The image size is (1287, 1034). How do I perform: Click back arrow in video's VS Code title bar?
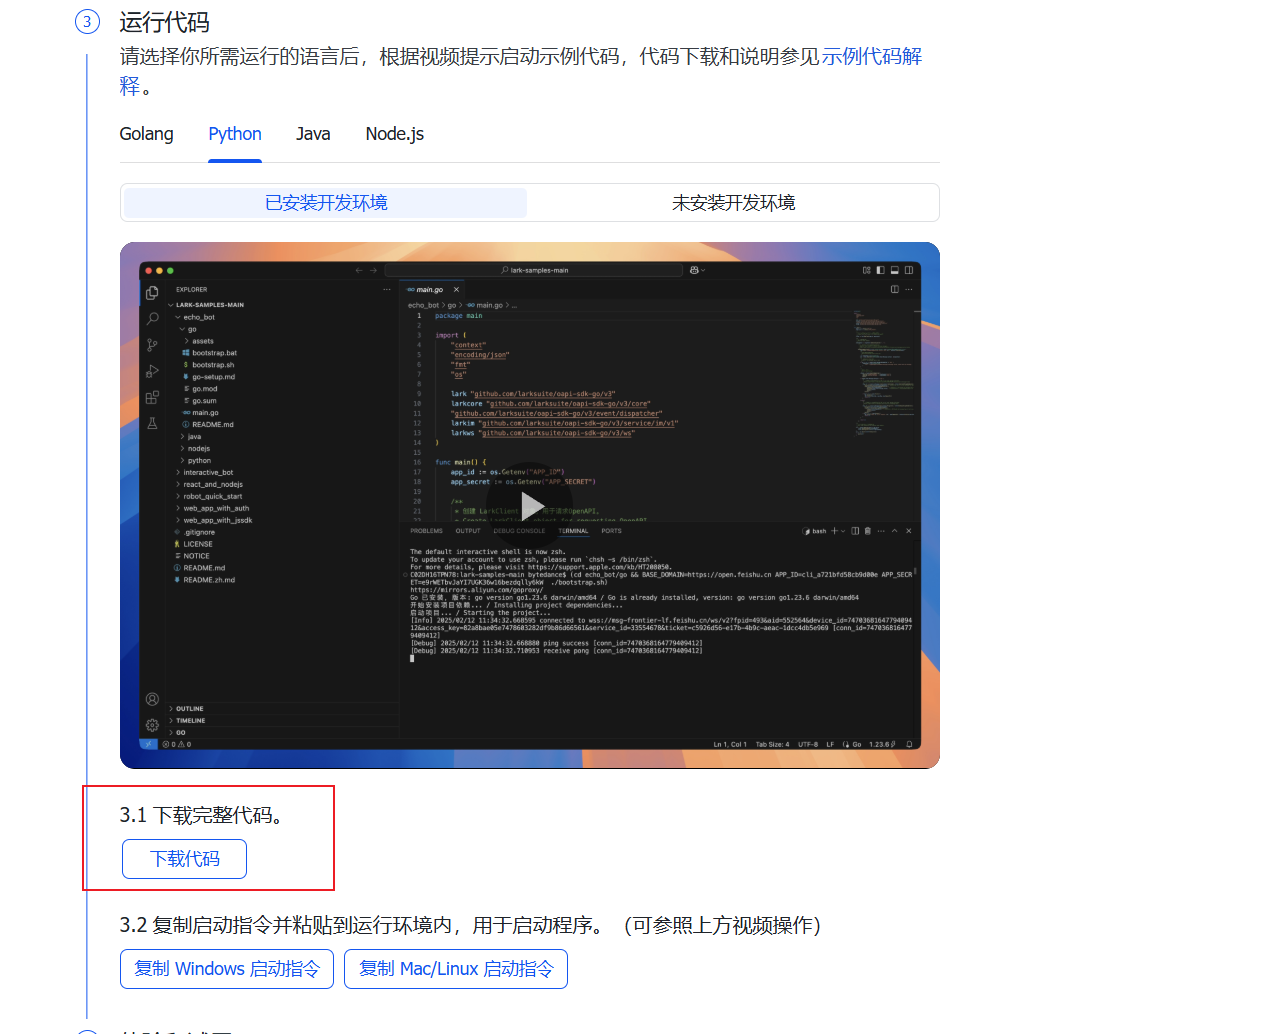click(359, 270)
